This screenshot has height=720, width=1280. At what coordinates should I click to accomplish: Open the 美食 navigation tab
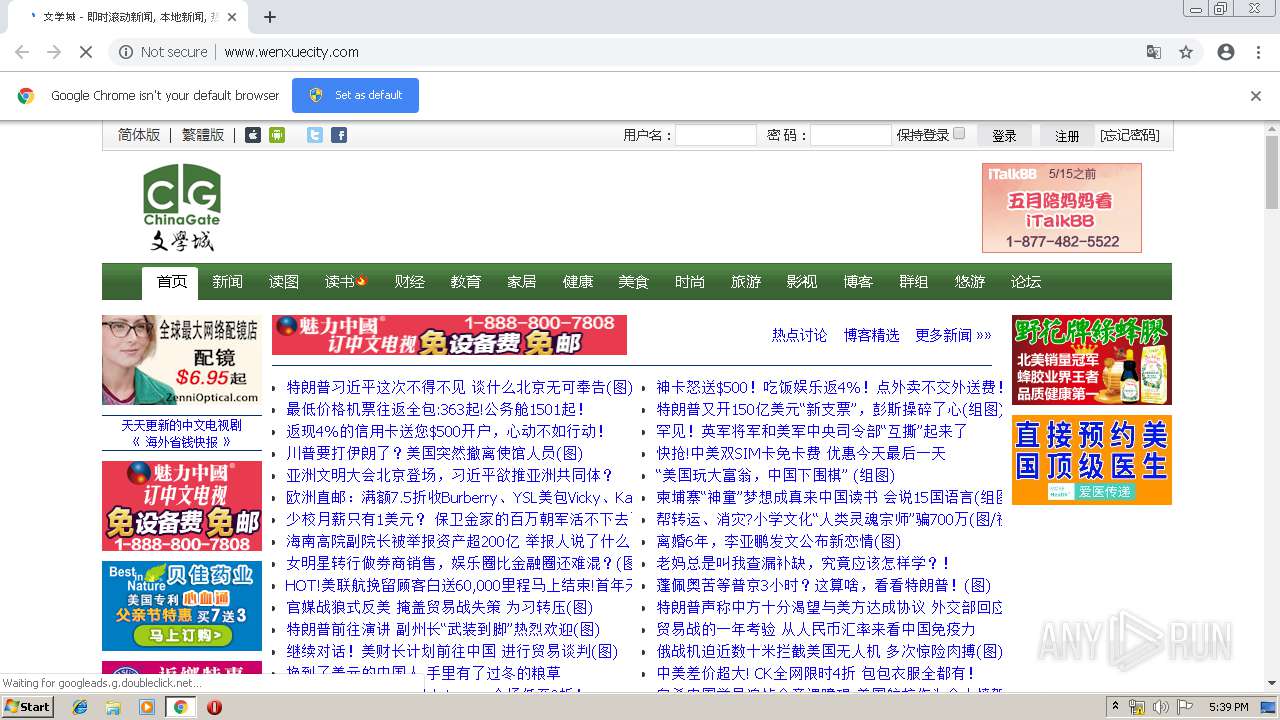(x=633, y=282)
